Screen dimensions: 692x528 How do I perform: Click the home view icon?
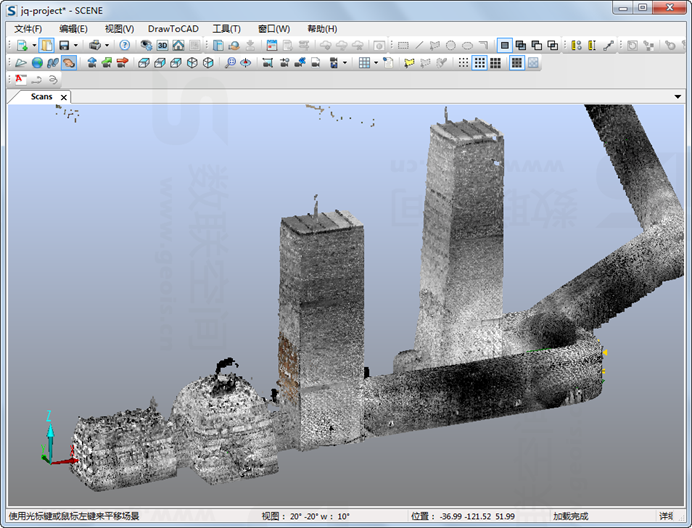(178, 46)
